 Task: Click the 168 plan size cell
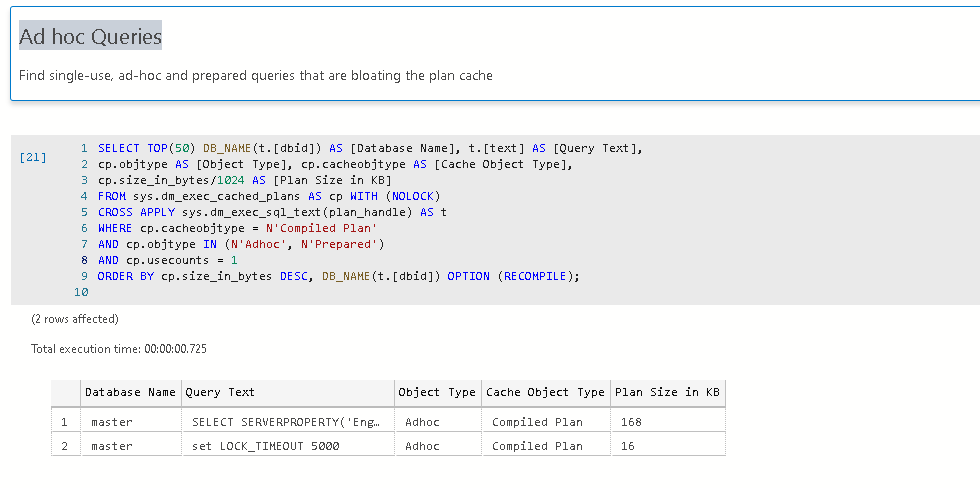pos(631,422)
